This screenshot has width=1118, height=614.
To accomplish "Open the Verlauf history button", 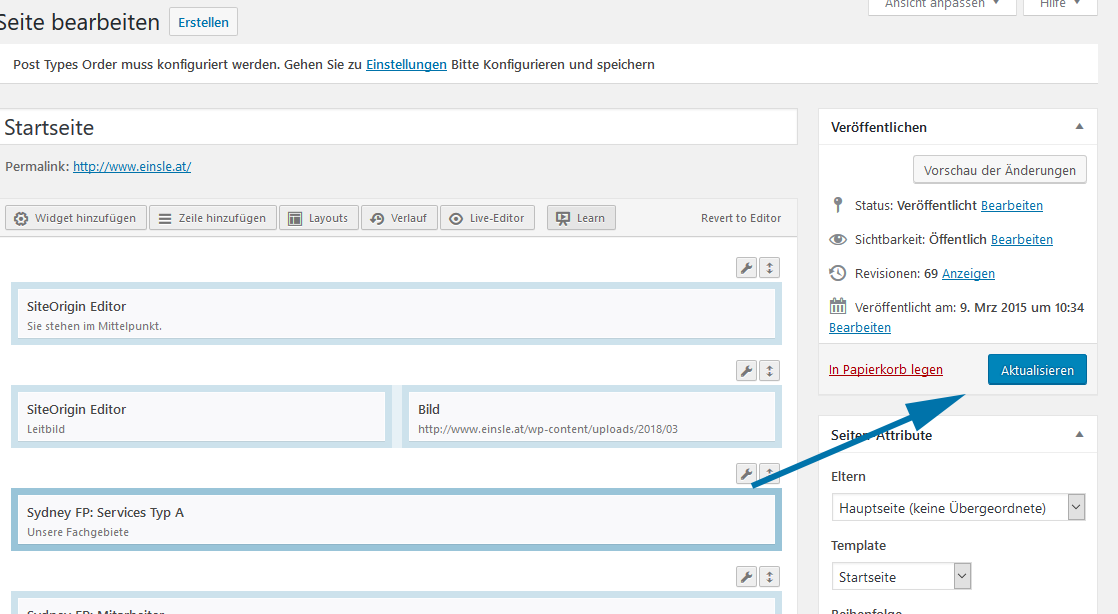I will pyautogui.click(x=399, y=218).
